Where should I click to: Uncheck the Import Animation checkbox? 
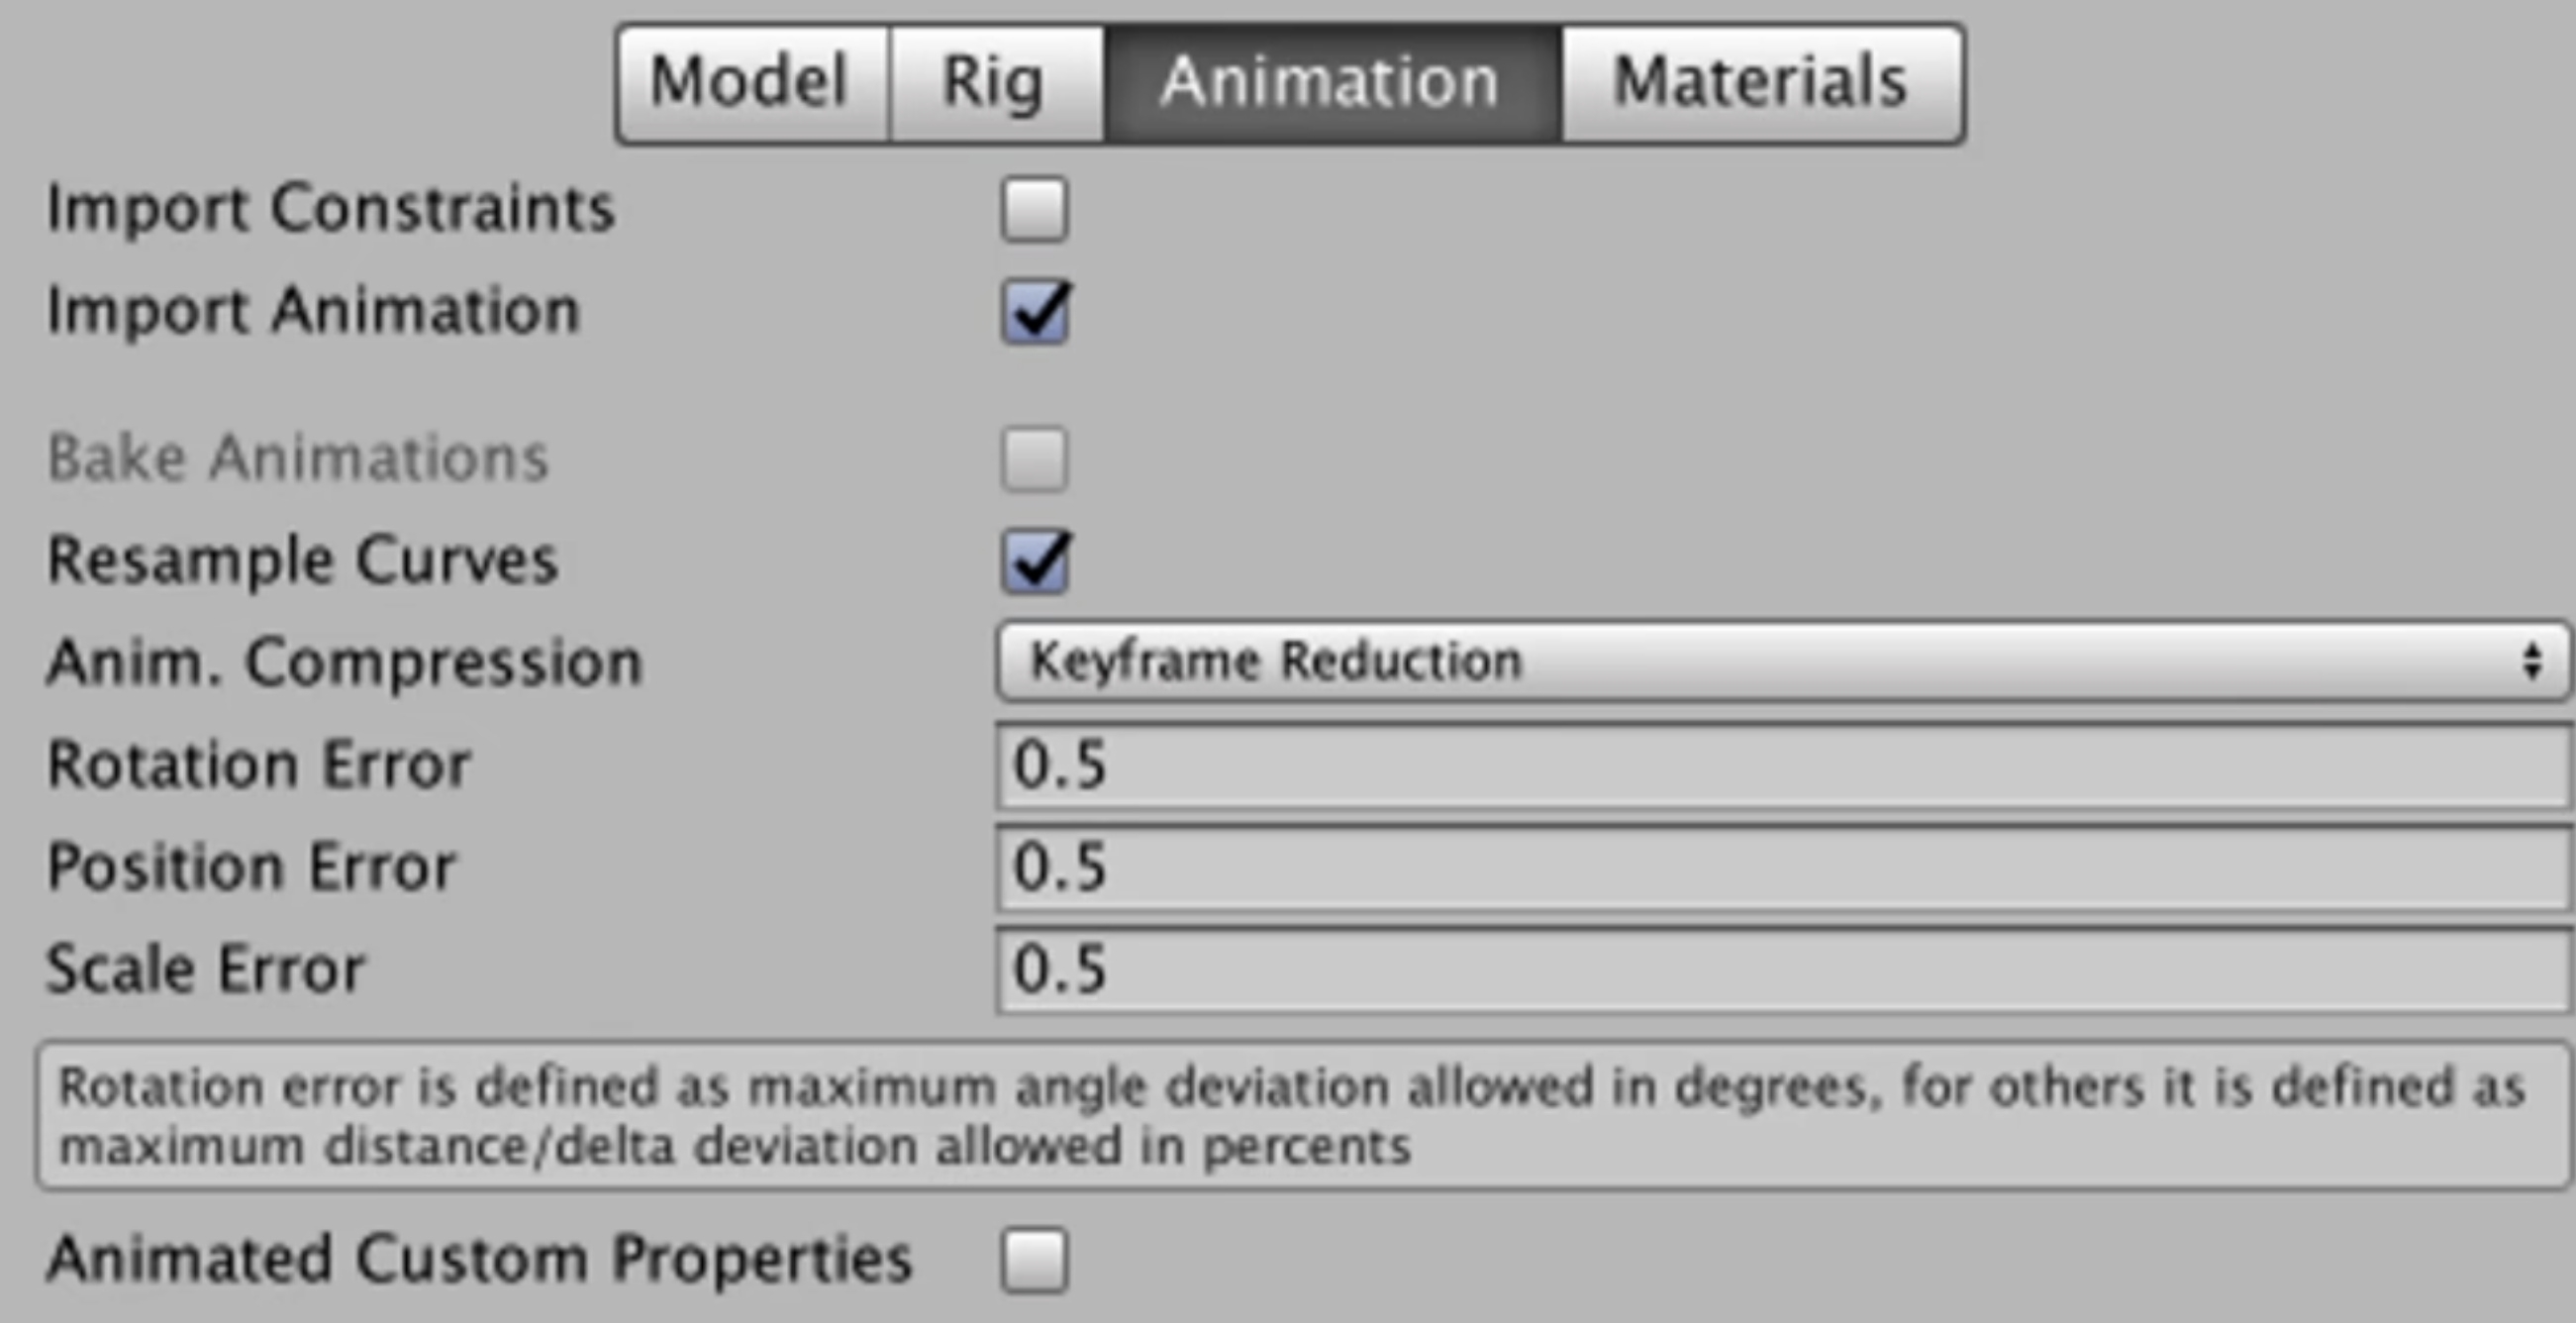coord(1035,312)
